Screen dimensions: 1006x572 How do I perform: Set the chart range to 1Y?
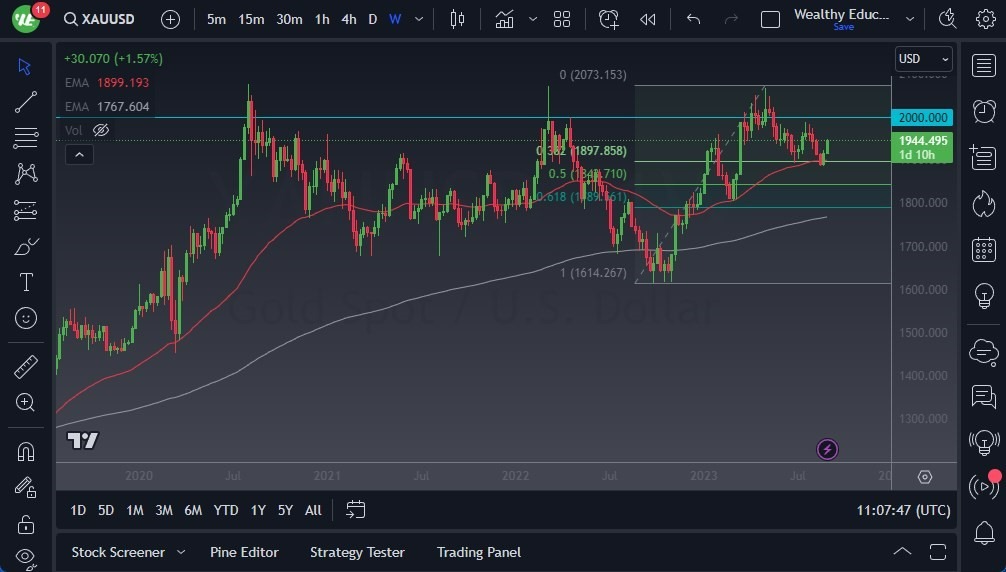click(258, 510)
